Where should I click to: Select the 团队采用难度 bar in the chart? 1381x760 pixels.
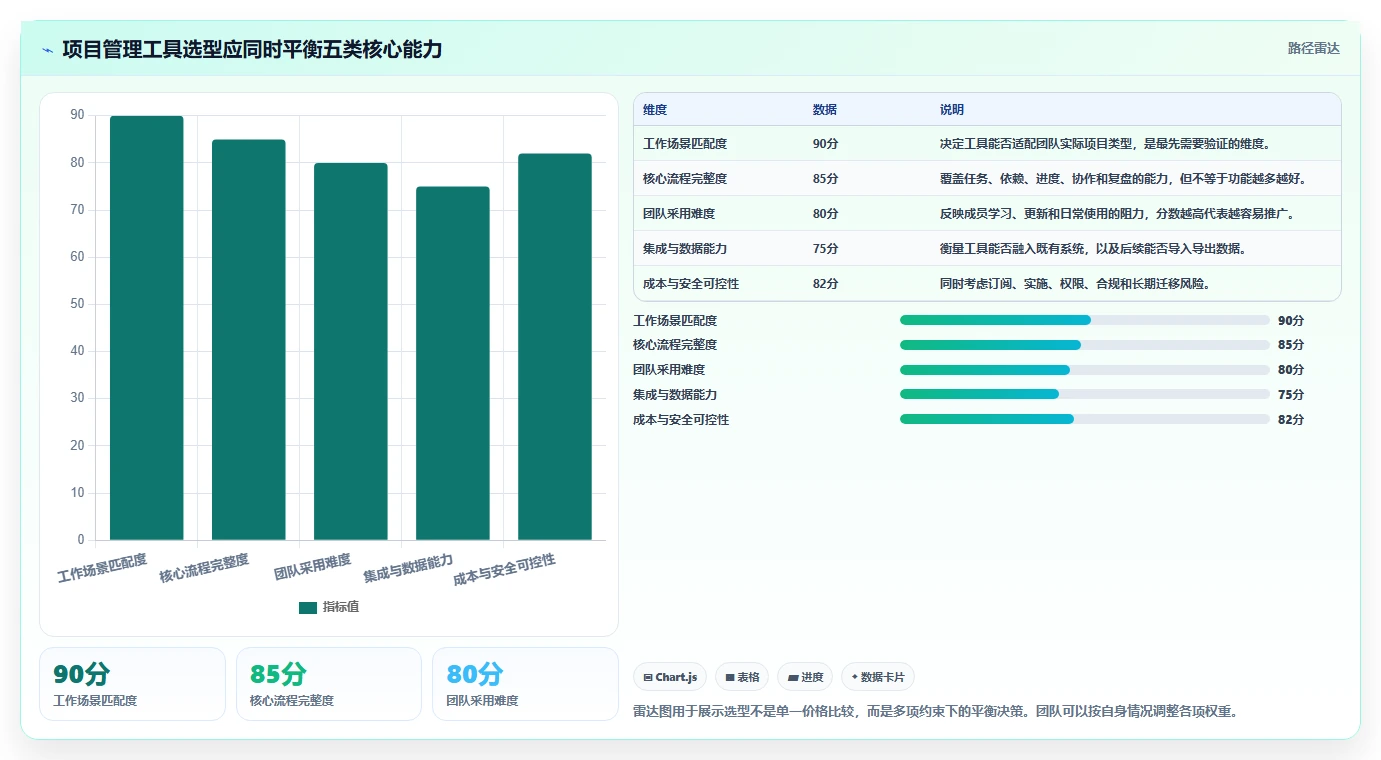(x=351, y=352)
